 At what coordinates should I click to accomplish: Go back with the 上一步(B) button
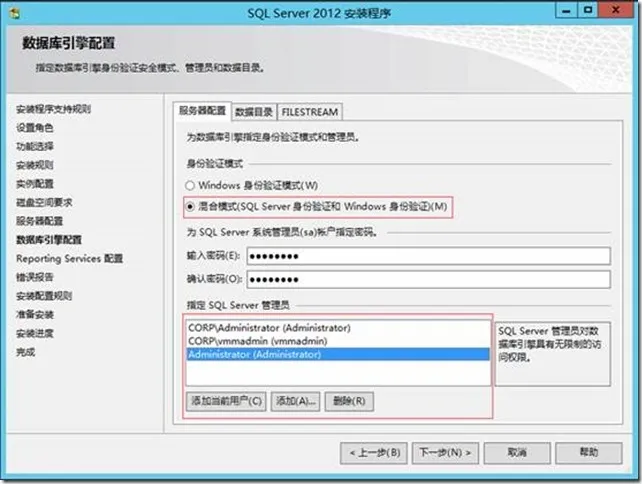pos(374,453)
